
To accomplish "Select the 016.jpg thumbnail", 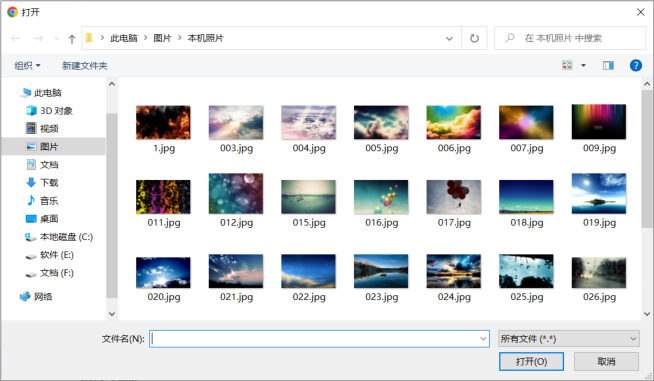I will [x=381, y=197].
